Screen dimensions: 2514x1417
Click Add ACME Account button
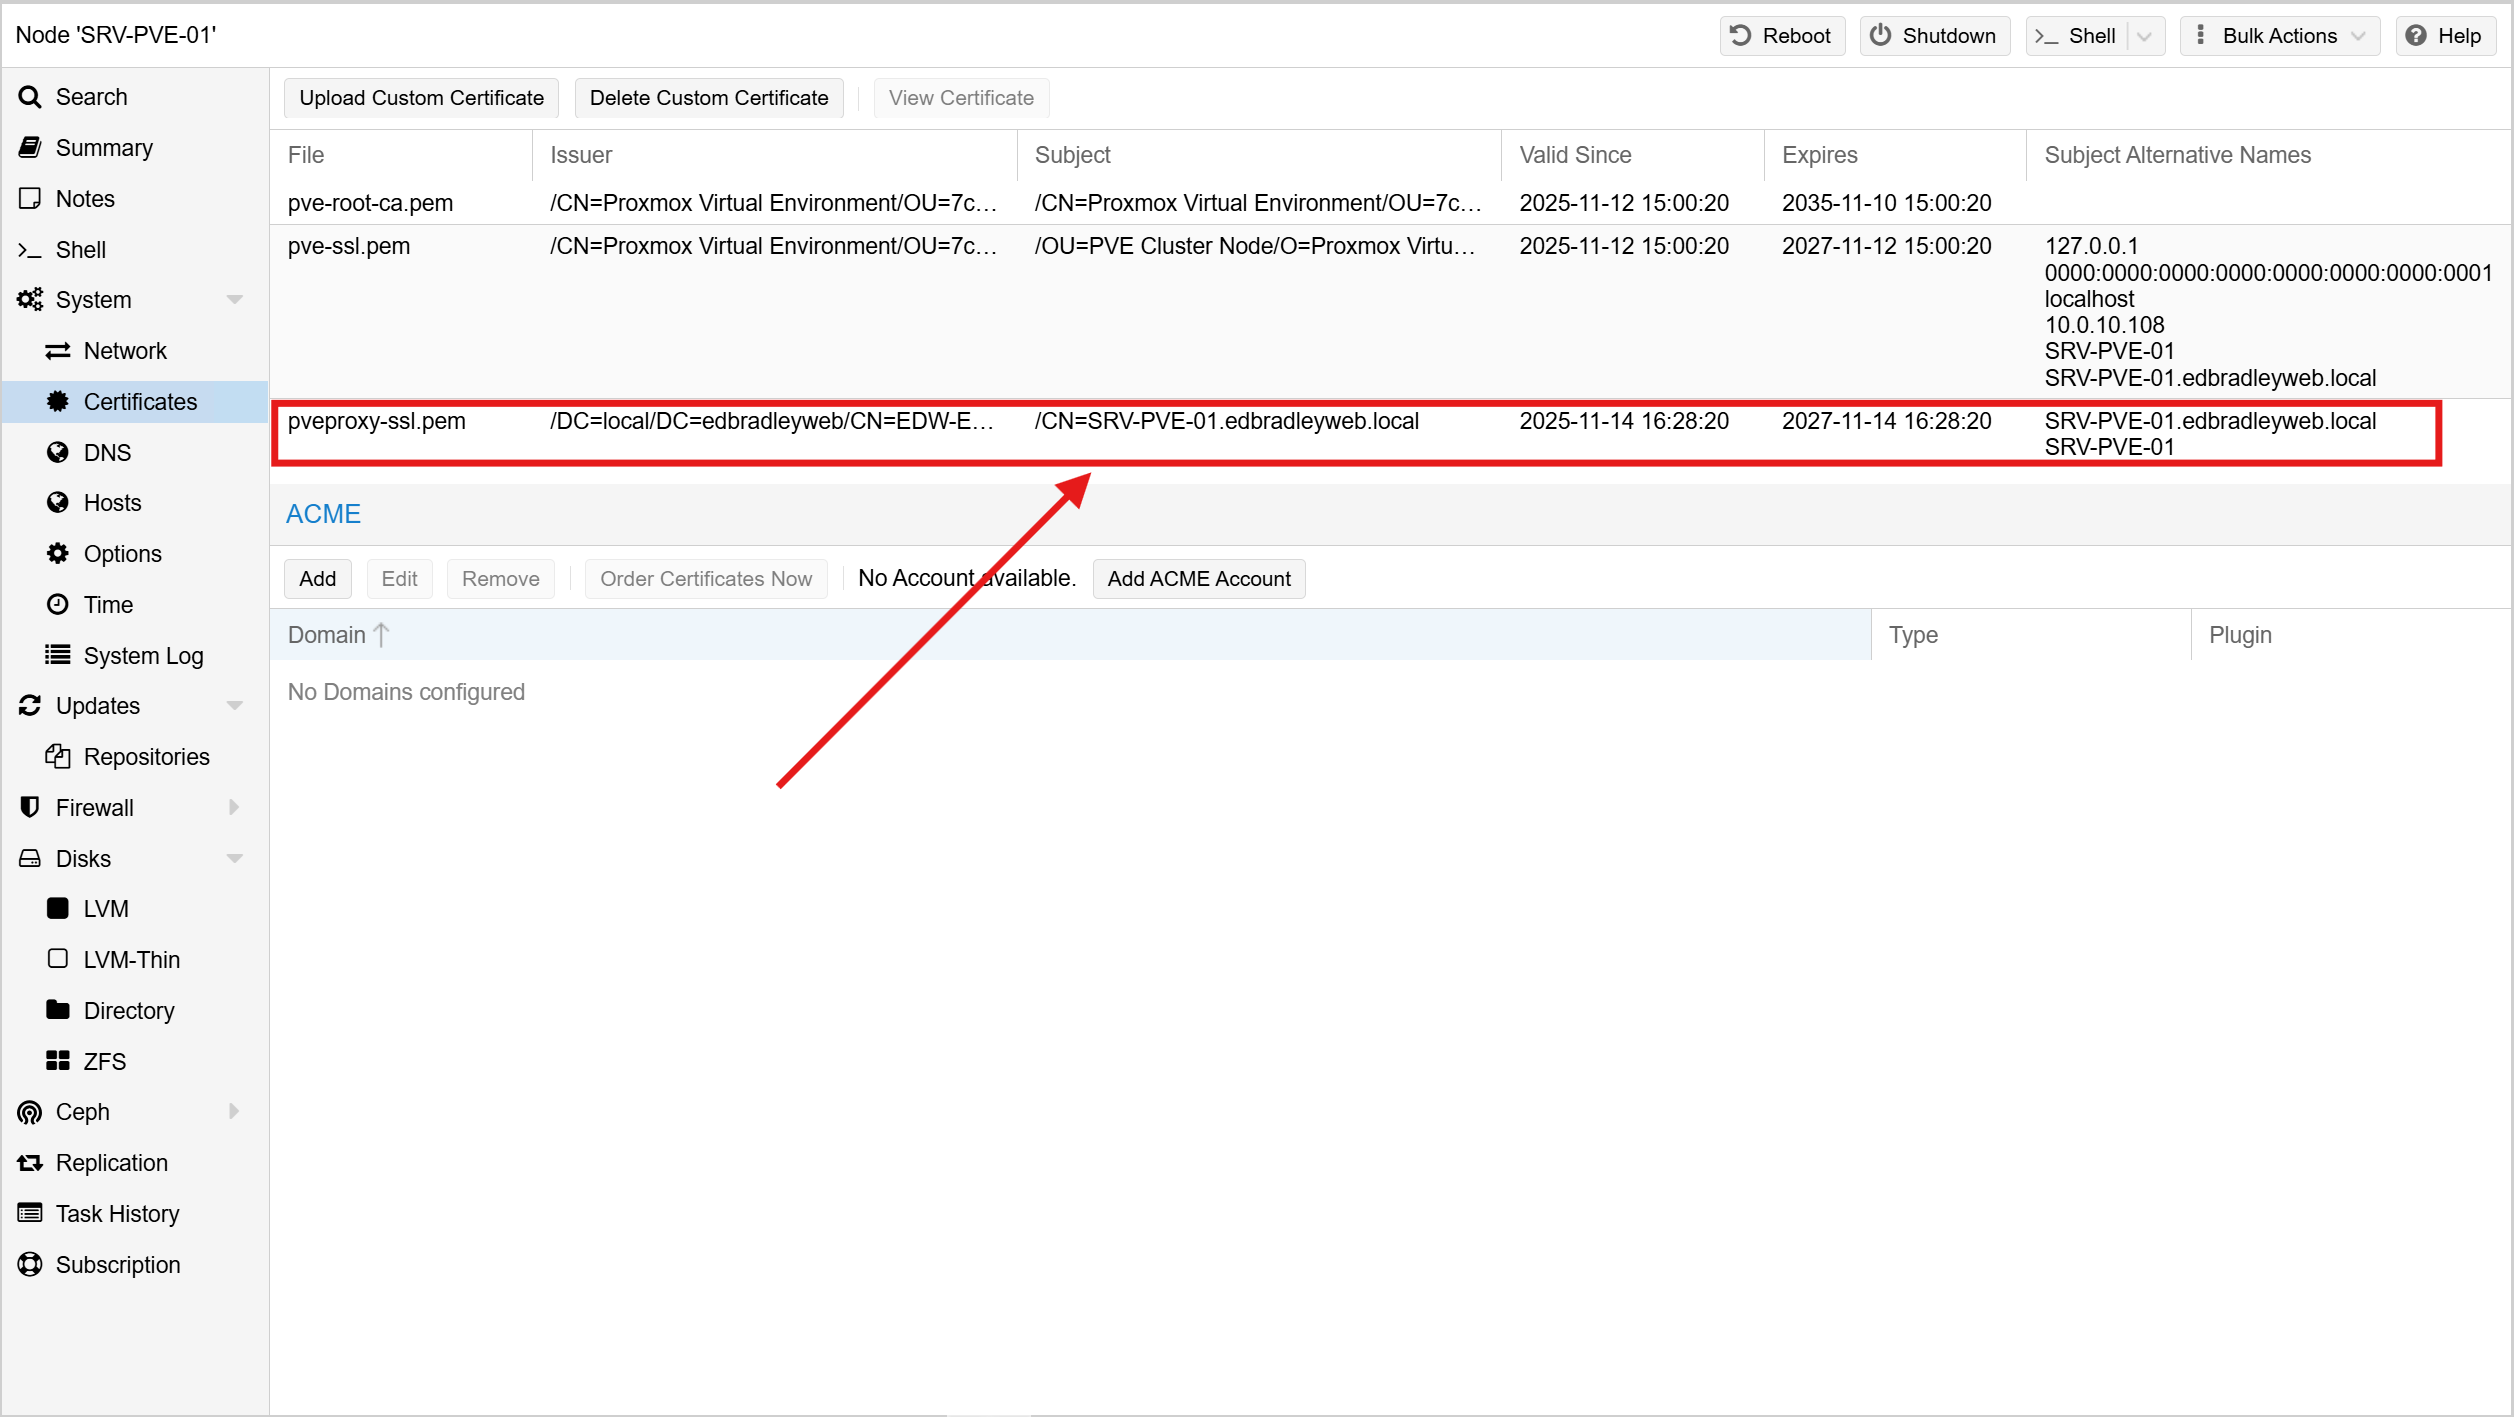pos(1198,579)
